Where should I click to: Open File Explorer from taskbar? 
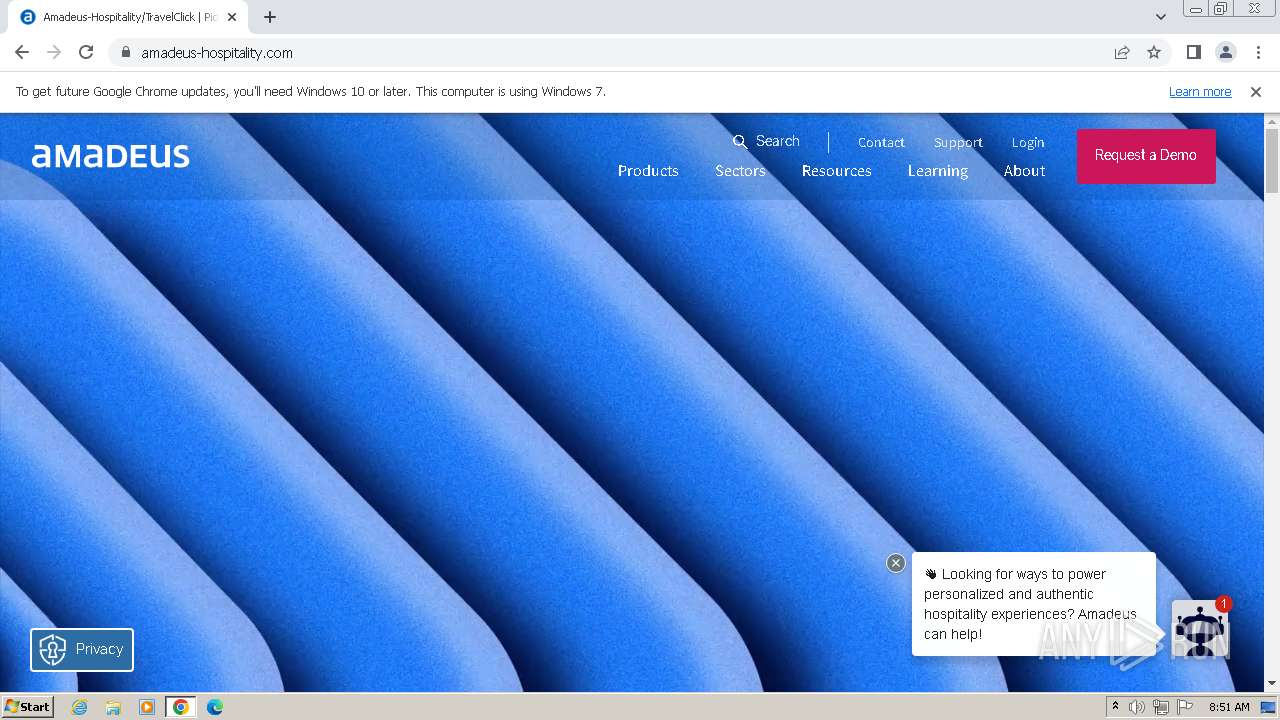coord(113,707)
